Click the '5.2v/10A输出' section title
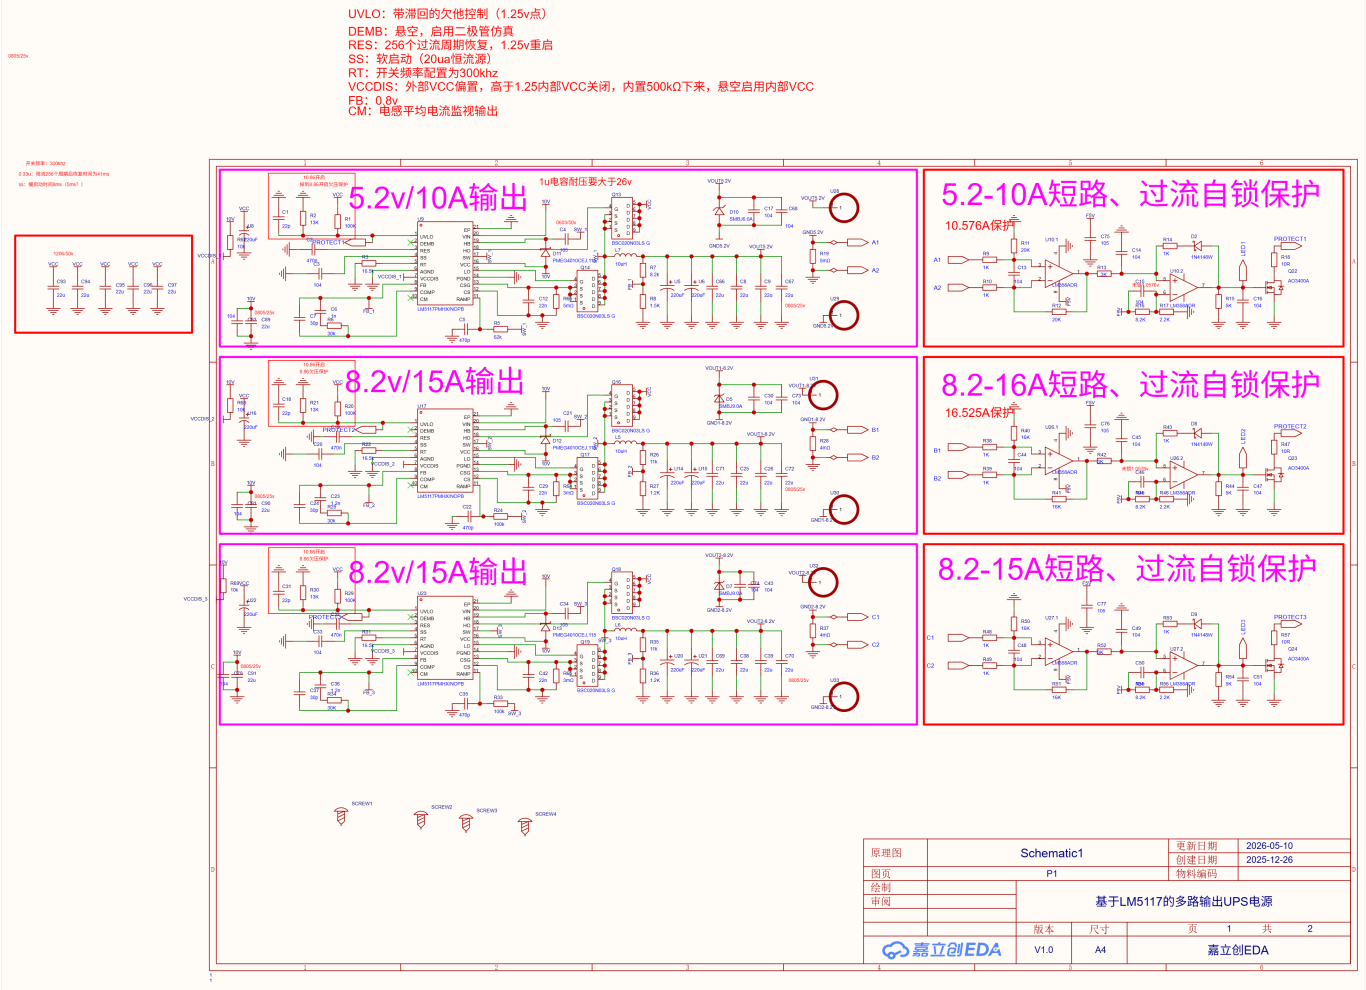 [x=437, y=197]
